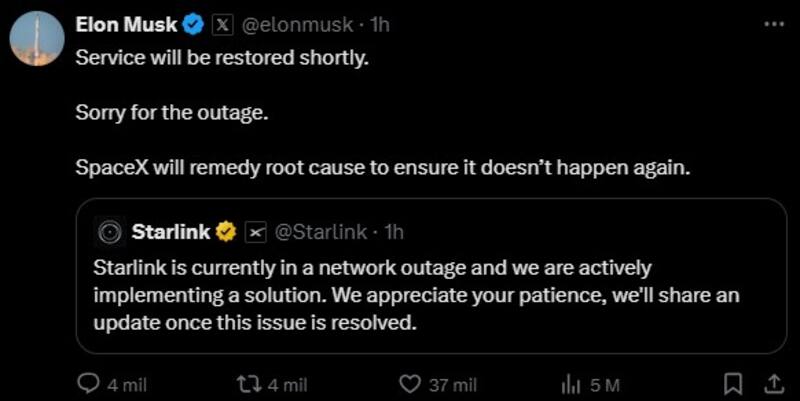Click Starlink's gold verified badge

(x=227, y=232)
